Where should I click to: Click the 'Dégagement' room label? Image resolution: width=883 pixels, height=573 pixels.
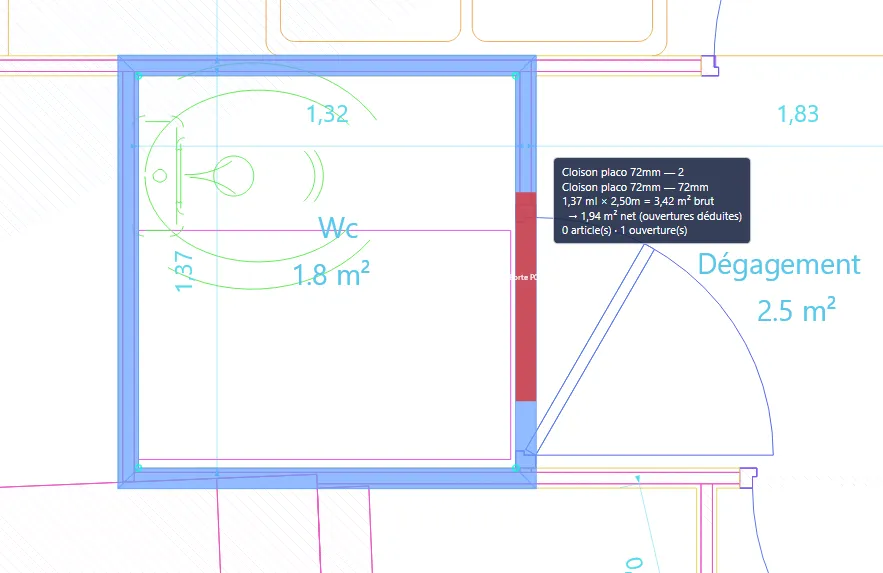779,265
